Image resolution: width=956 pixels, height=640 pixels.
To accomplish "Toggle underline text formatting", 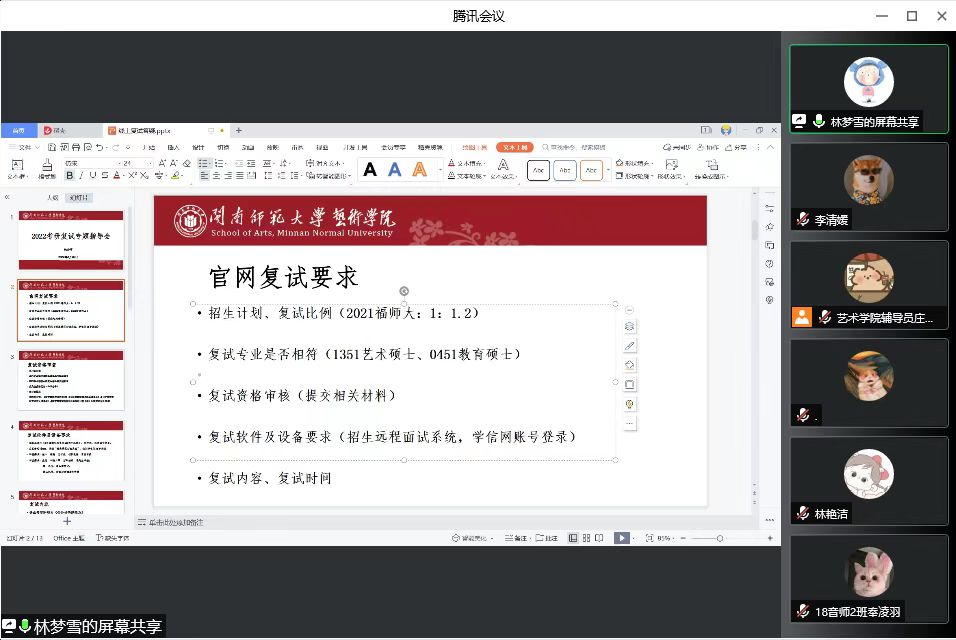I will coord(94,176).
